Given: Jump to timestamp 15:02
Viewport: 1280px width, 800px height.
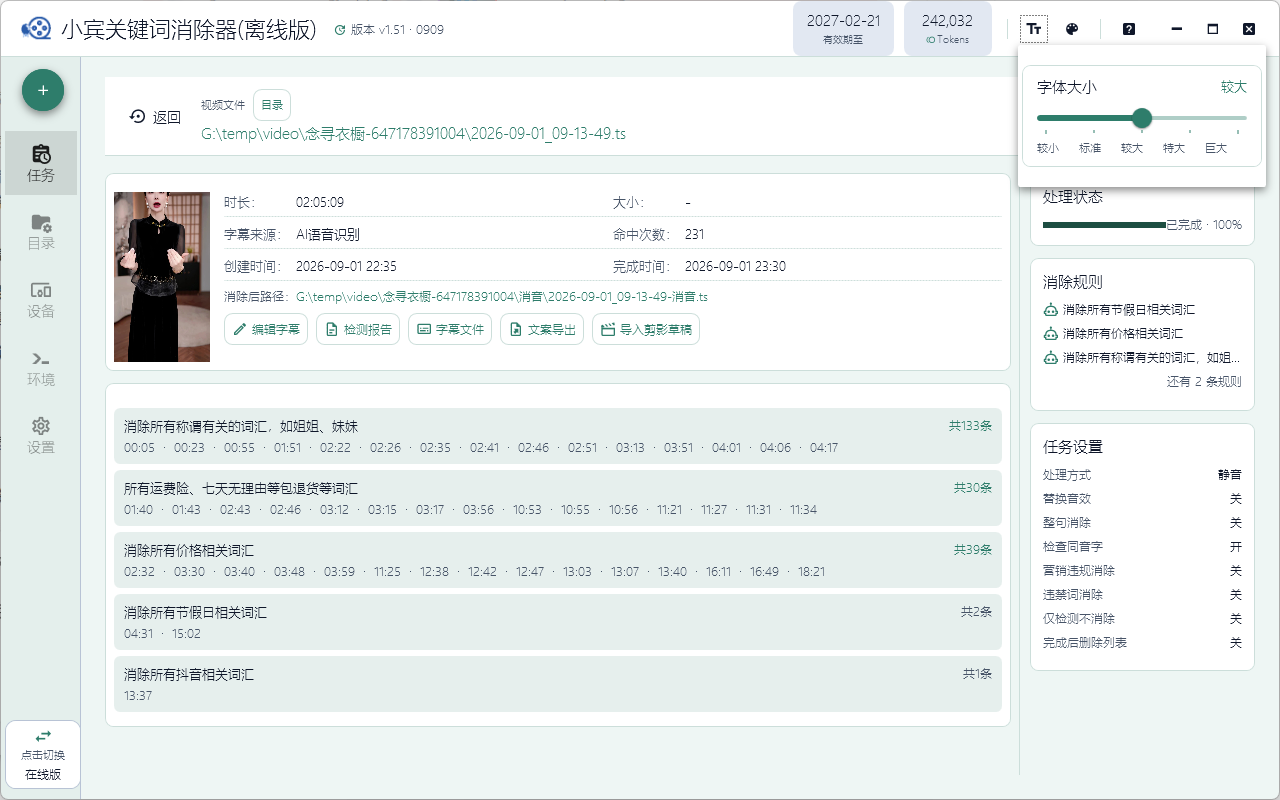Looking at the screenshot, I should point(186,634).
